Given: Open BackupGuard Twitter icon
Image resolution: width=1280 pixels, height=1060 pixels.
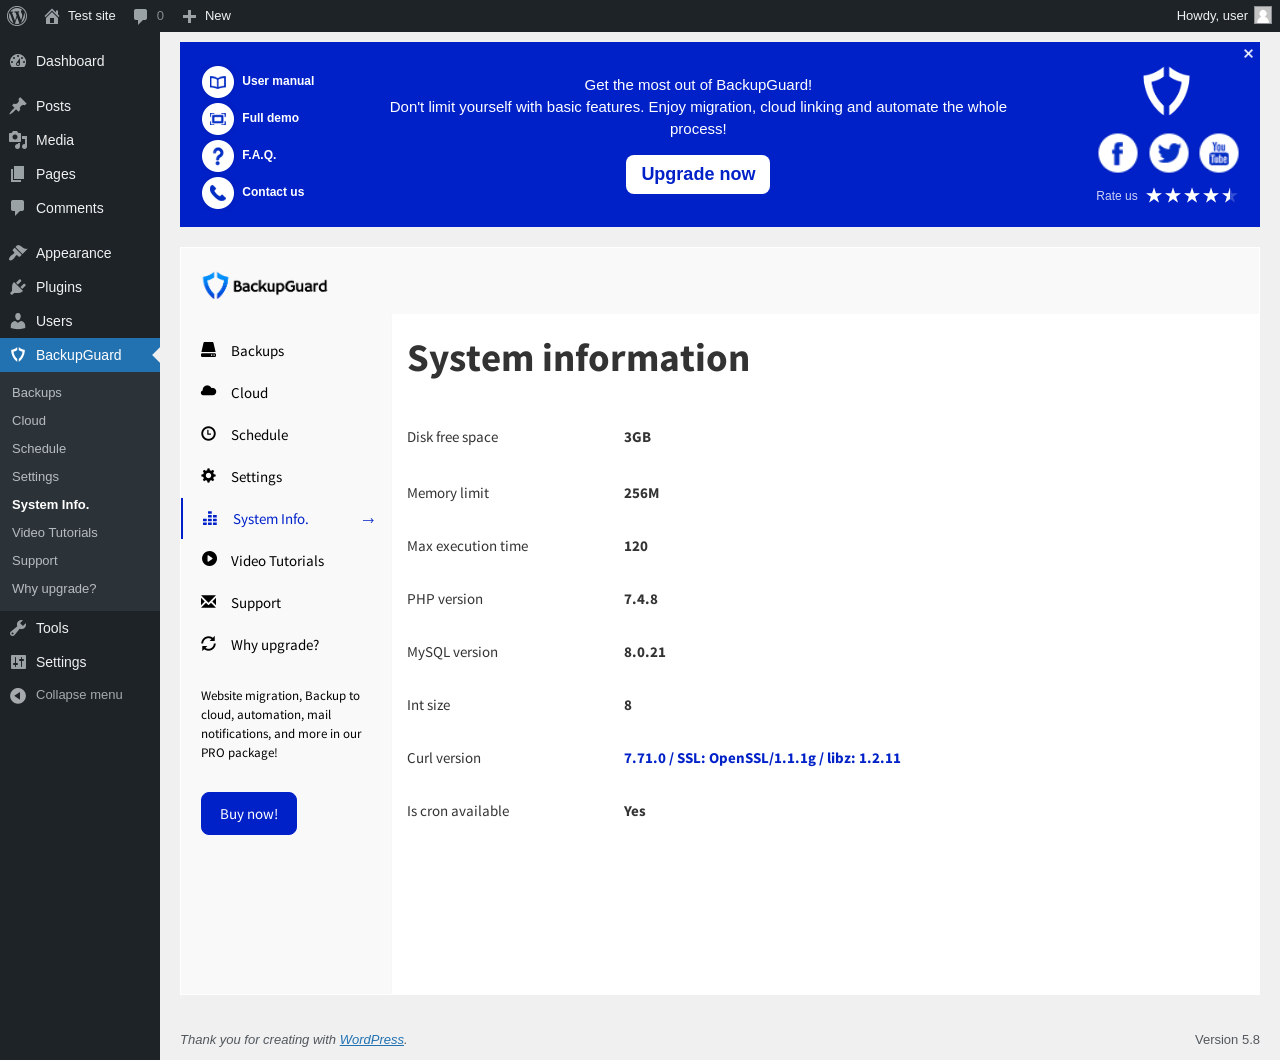Looking at the screenshot, I should pos(1168,153).
